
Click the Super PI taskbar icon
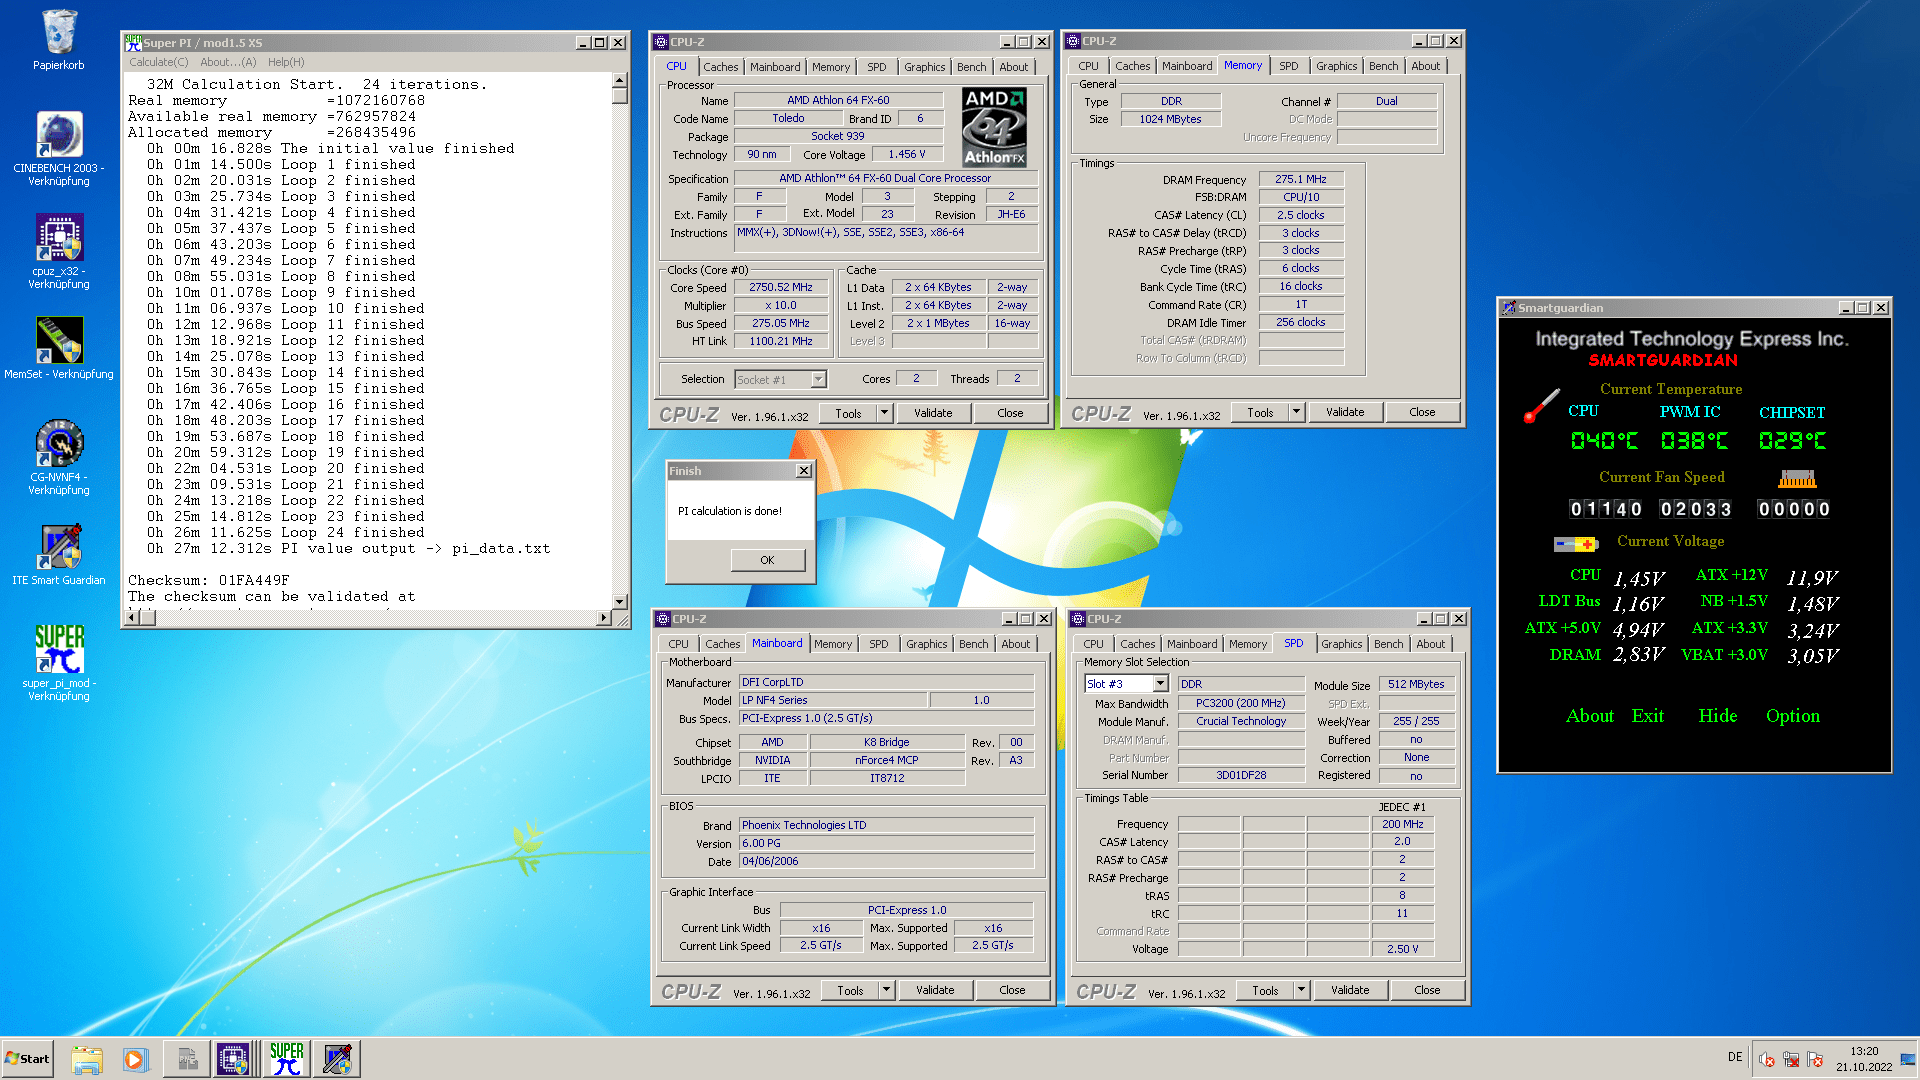point(286,1059)
